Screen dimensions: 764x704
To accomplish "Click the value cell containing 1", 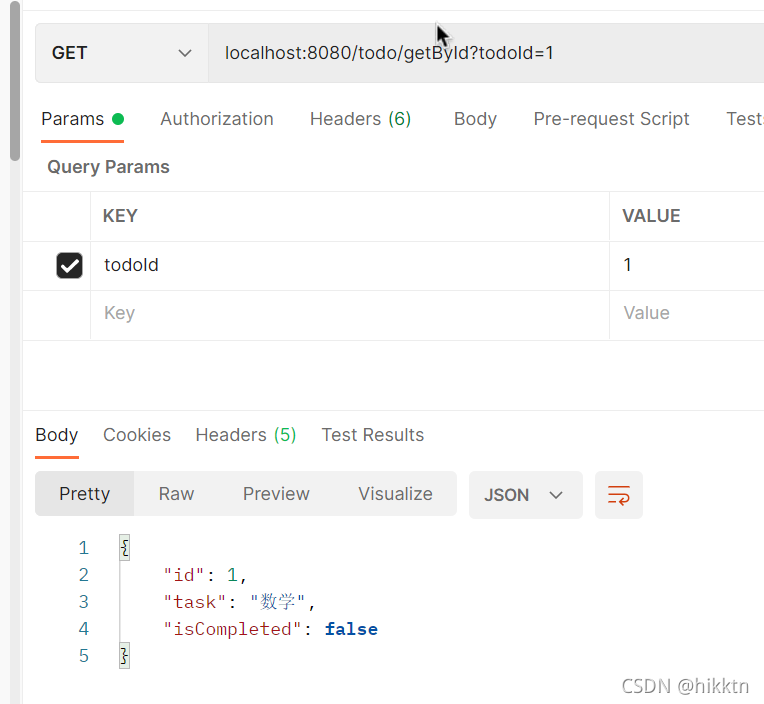I will coord(687,266).
